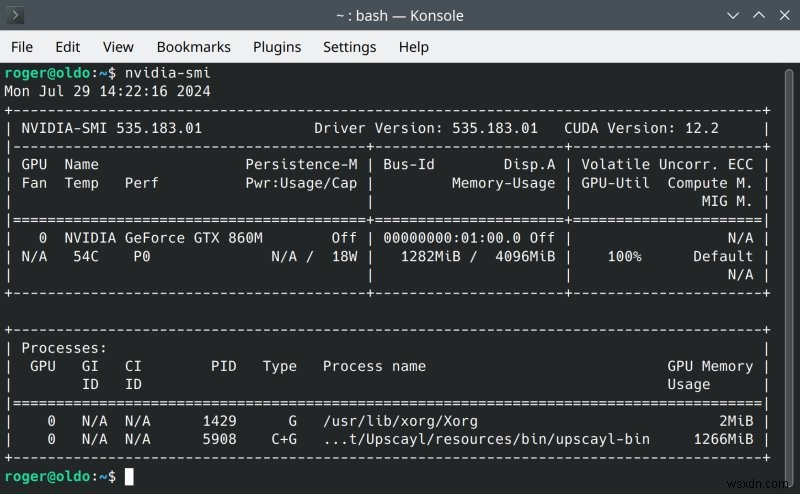
Task: Click the Bus-Id 00000000:01:00.0 value
Action: pos(452,238)
